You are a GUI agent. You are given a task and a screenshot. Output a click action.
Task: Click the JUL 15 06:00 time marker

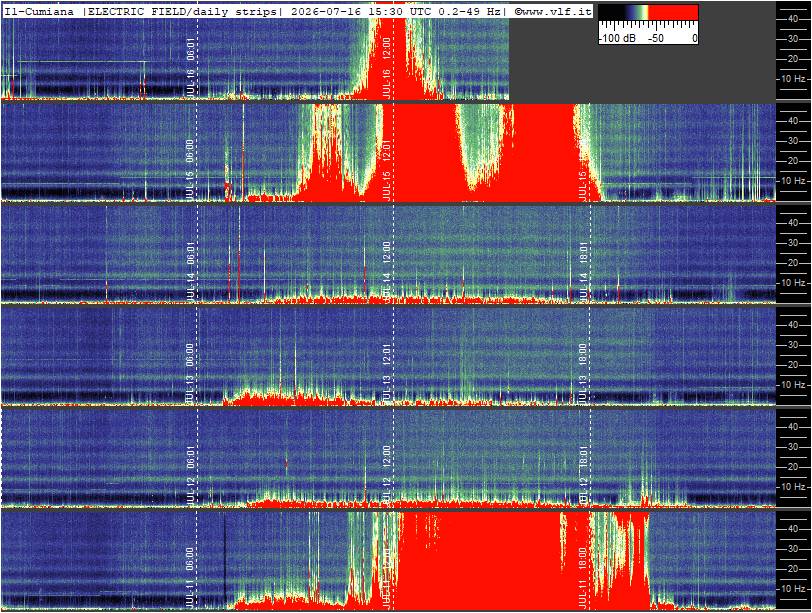click(190, 170)
